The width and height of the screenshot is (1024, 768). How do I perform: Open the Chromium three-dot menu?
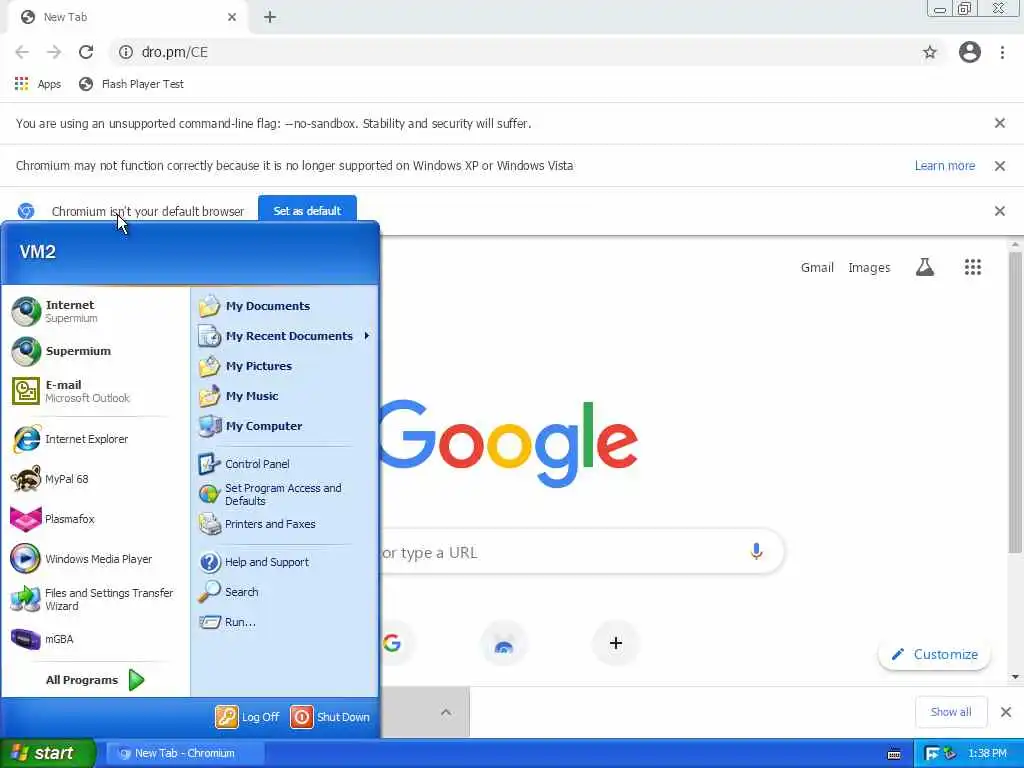point(1002,52)
